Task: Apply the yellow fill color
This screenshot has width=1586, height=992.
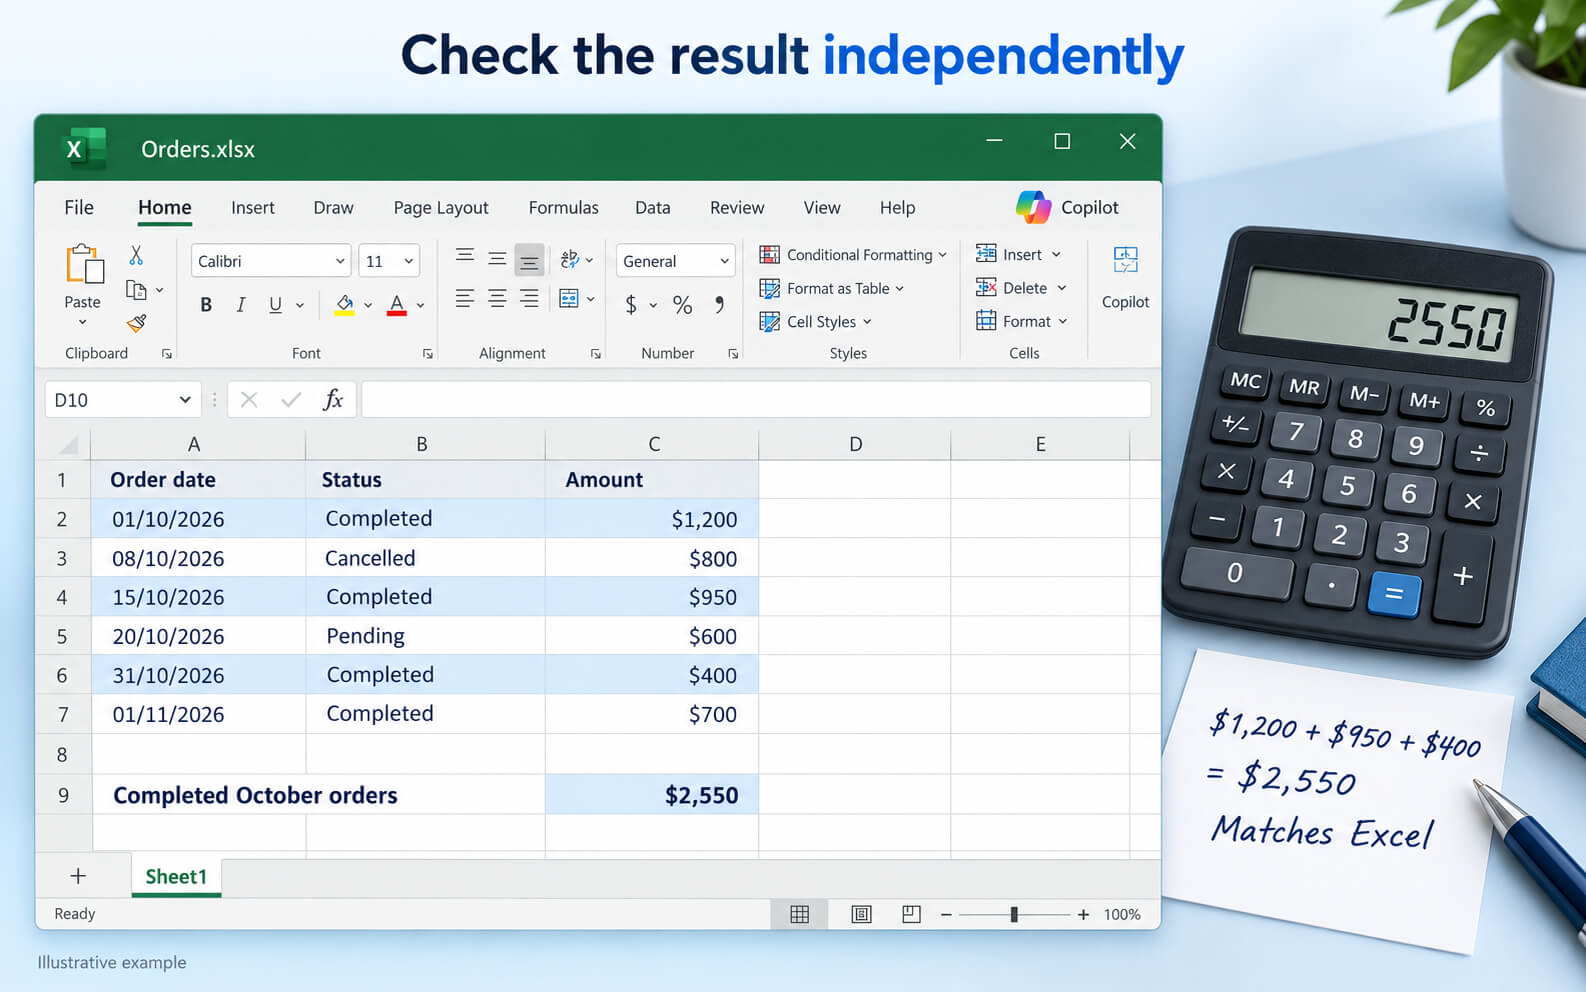Action: (x=345, y=305)
